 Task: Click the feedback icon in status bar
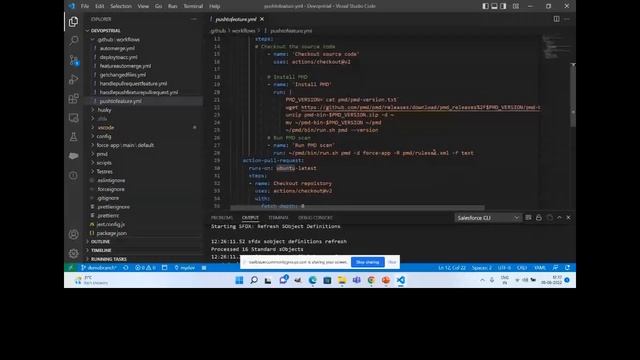pyautogui.click(x=556, y=268)
